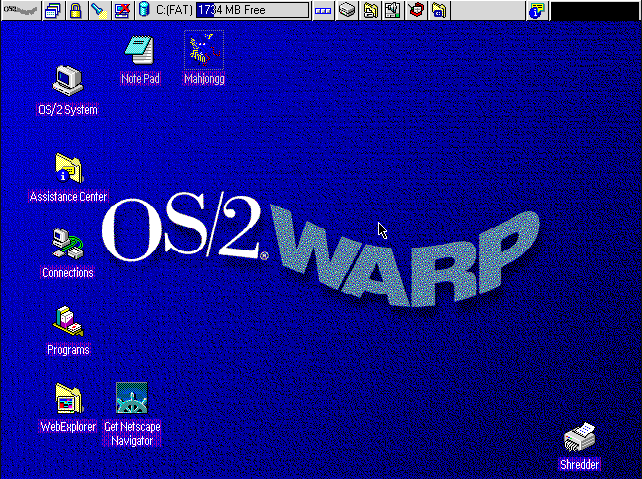Click the "Shredder" label text
This screenshot has width=642, height=479.
coord(579,465)
